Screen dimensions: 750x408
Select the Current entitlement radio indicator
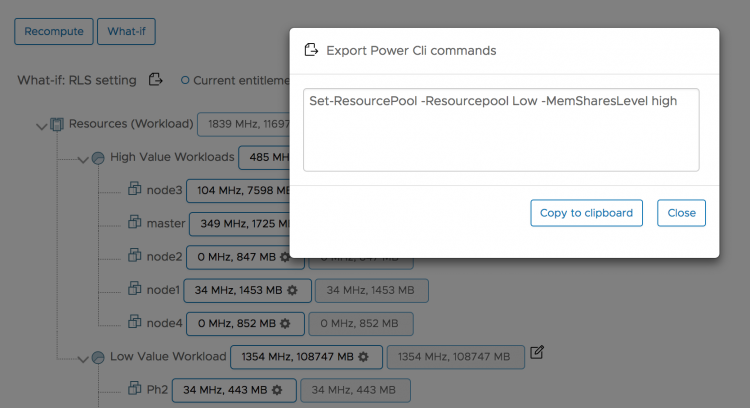[185, 80]
